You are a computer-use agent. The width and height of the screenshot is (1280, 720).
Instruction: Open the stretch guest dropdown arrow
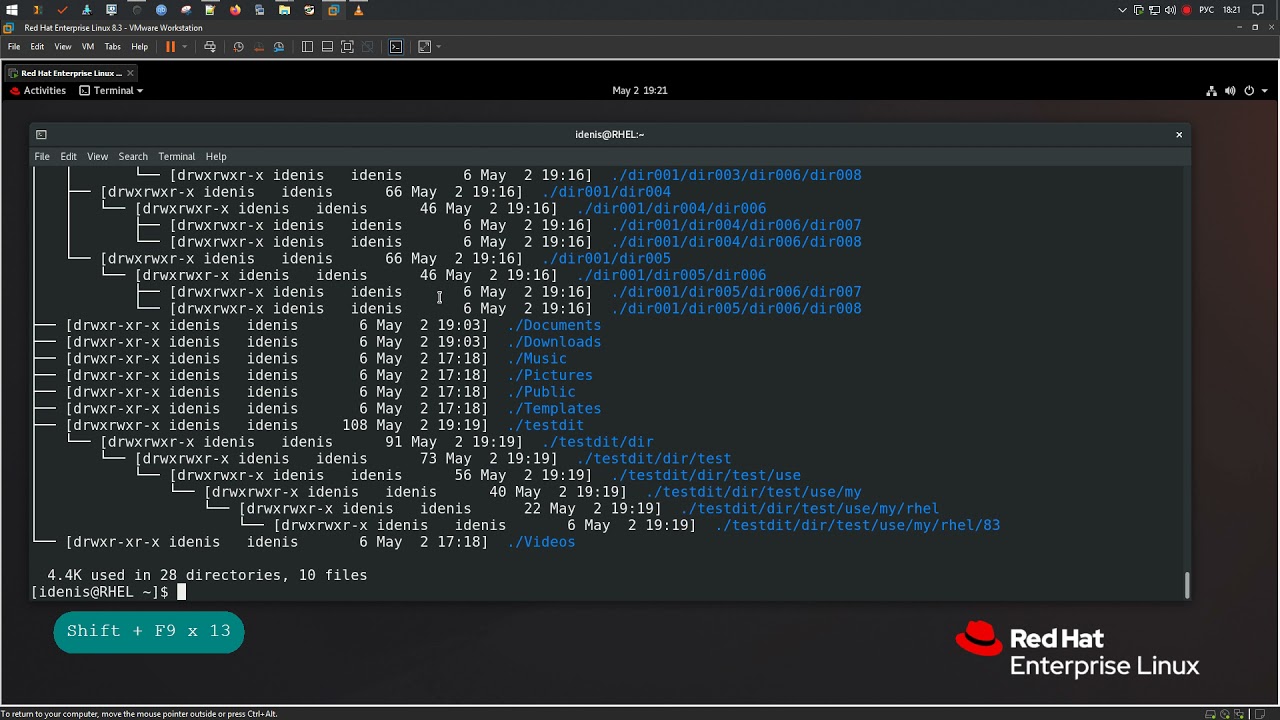(438, 46)
